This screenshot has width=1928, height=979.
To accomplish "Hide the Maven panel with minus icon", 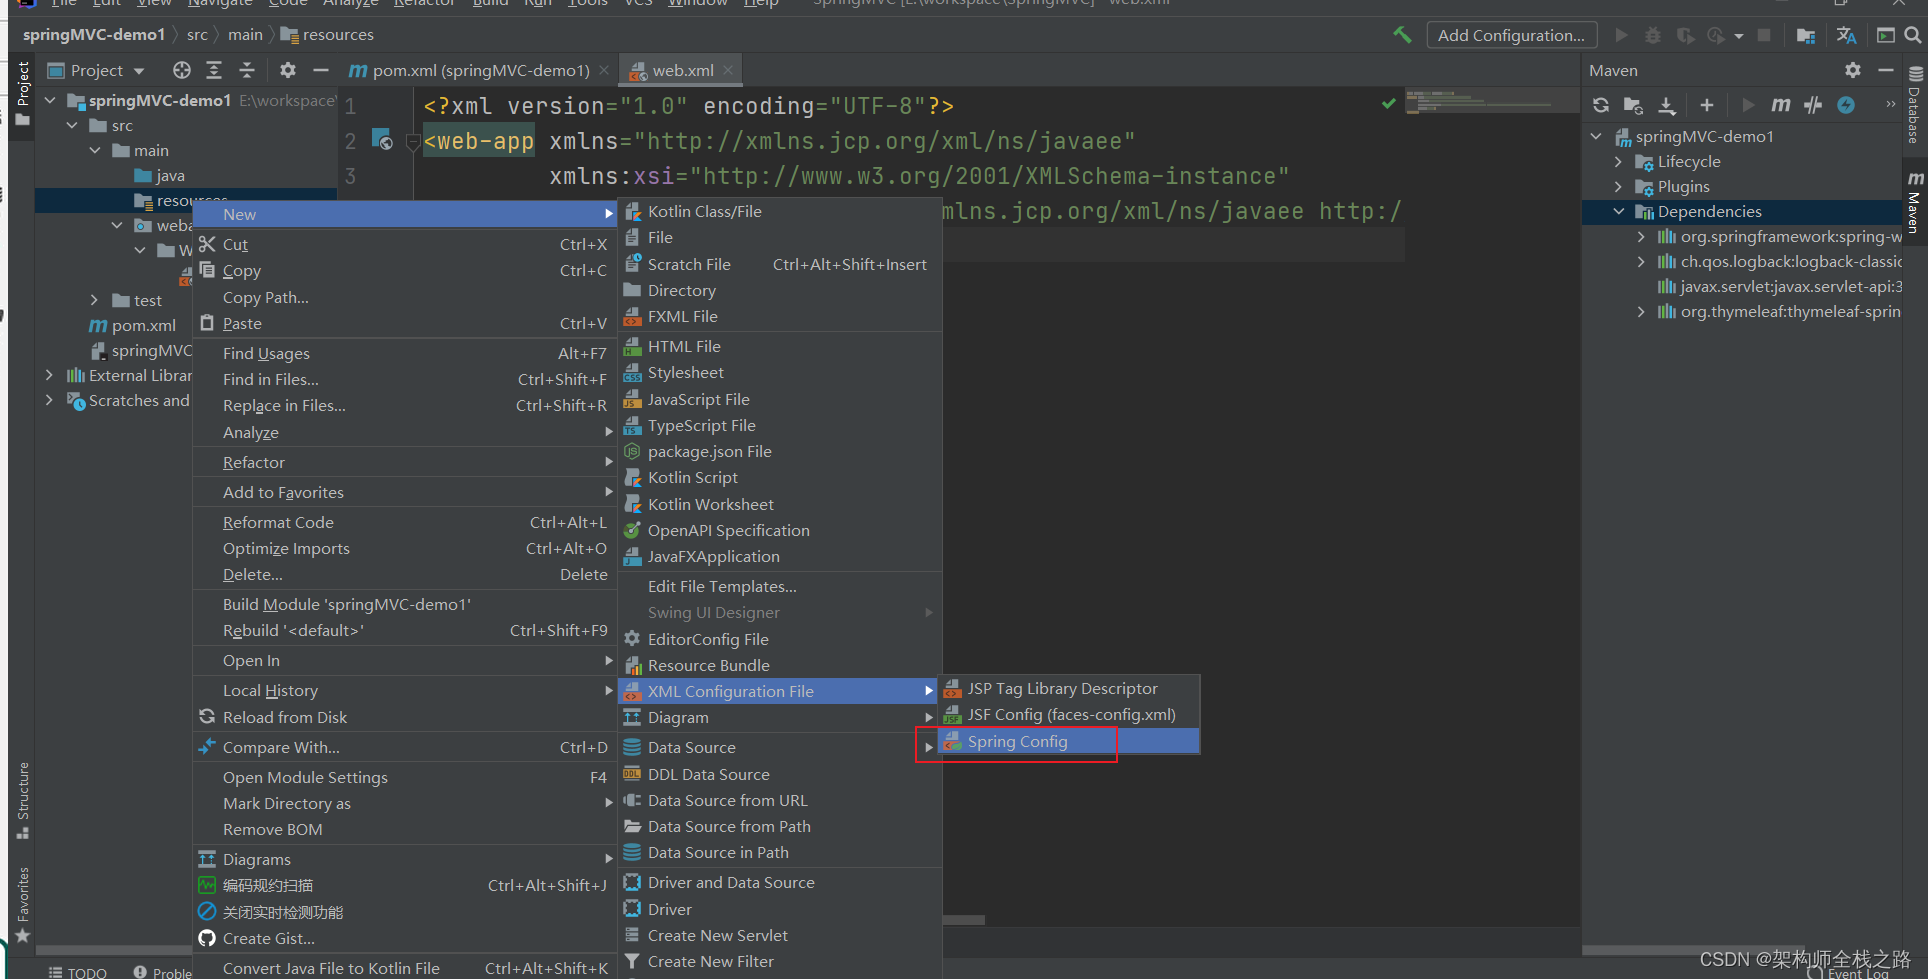I will tap(1886, 70).
